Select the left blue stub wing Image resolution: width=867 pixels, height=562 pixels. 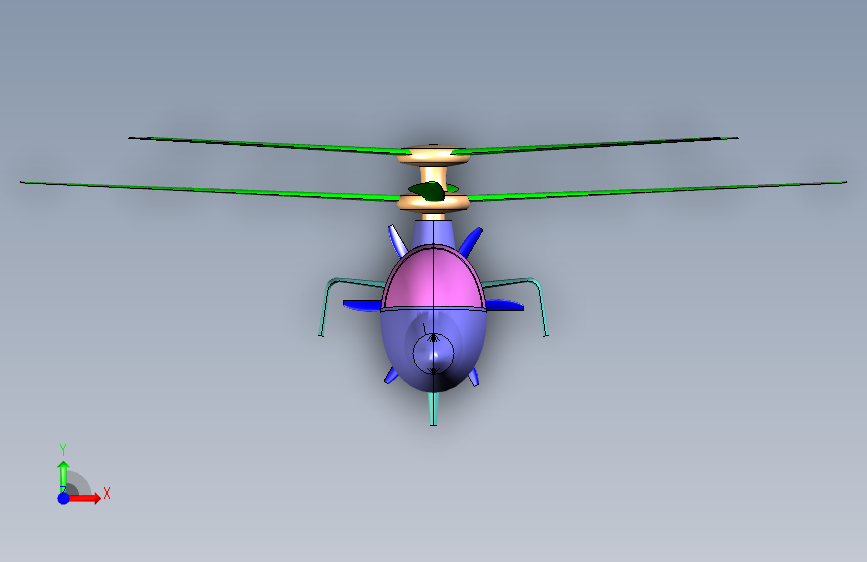(x=362, y=305)
